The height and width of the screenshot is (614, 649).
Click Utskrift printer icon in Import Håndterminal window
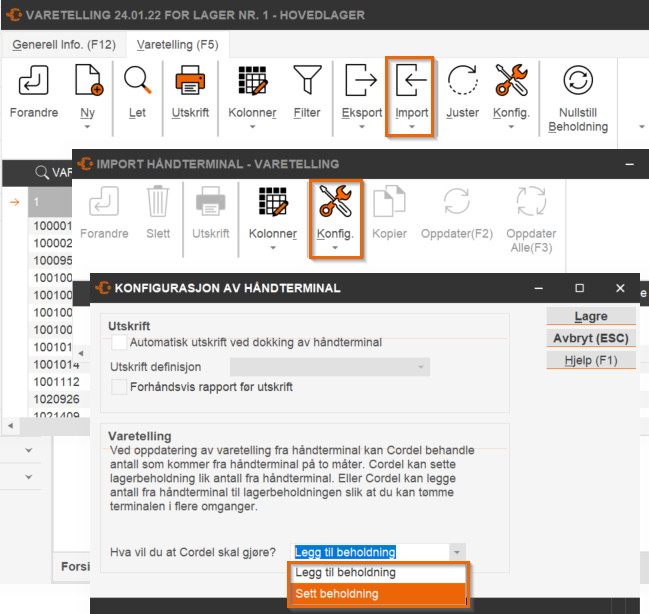tap(210, 201)
